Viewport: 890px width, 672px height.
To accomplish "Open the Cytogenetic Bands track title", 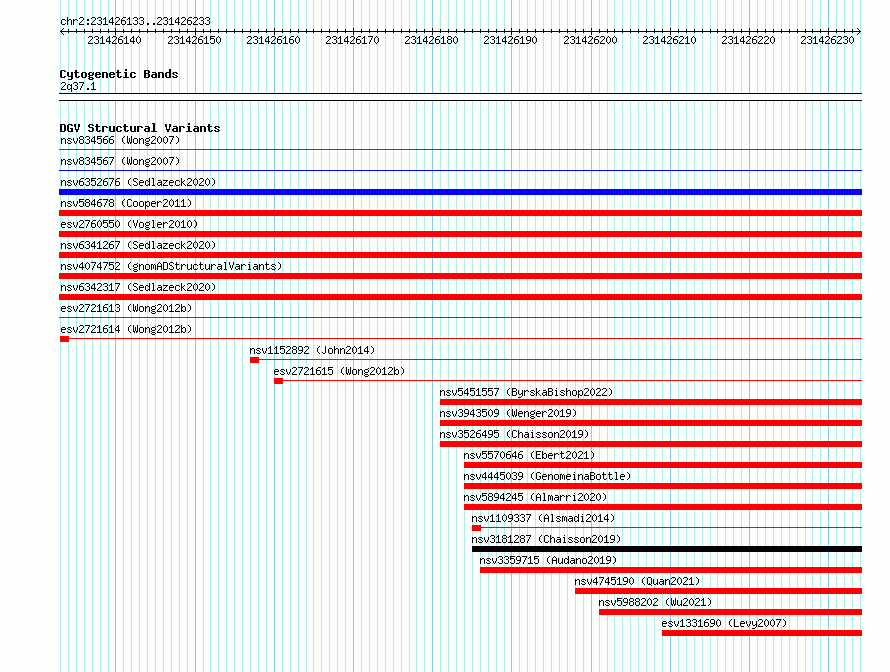I will (119, 74).
